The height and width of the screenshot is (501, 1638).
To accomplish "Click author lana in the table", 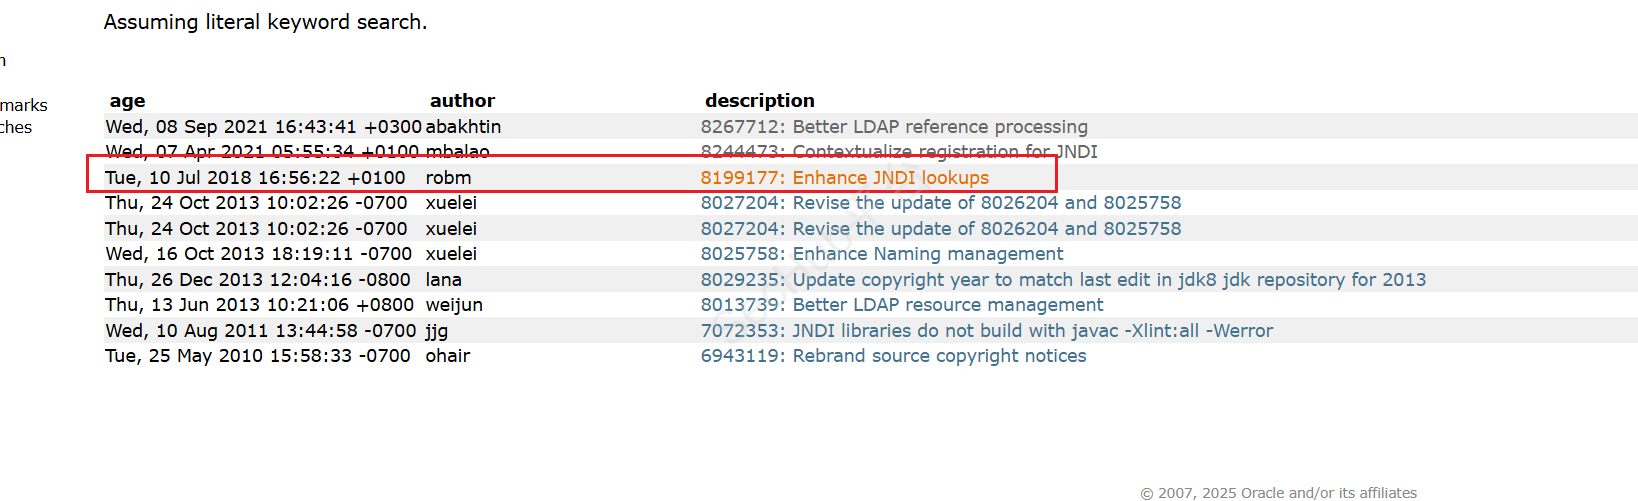I will pos(443,280).
